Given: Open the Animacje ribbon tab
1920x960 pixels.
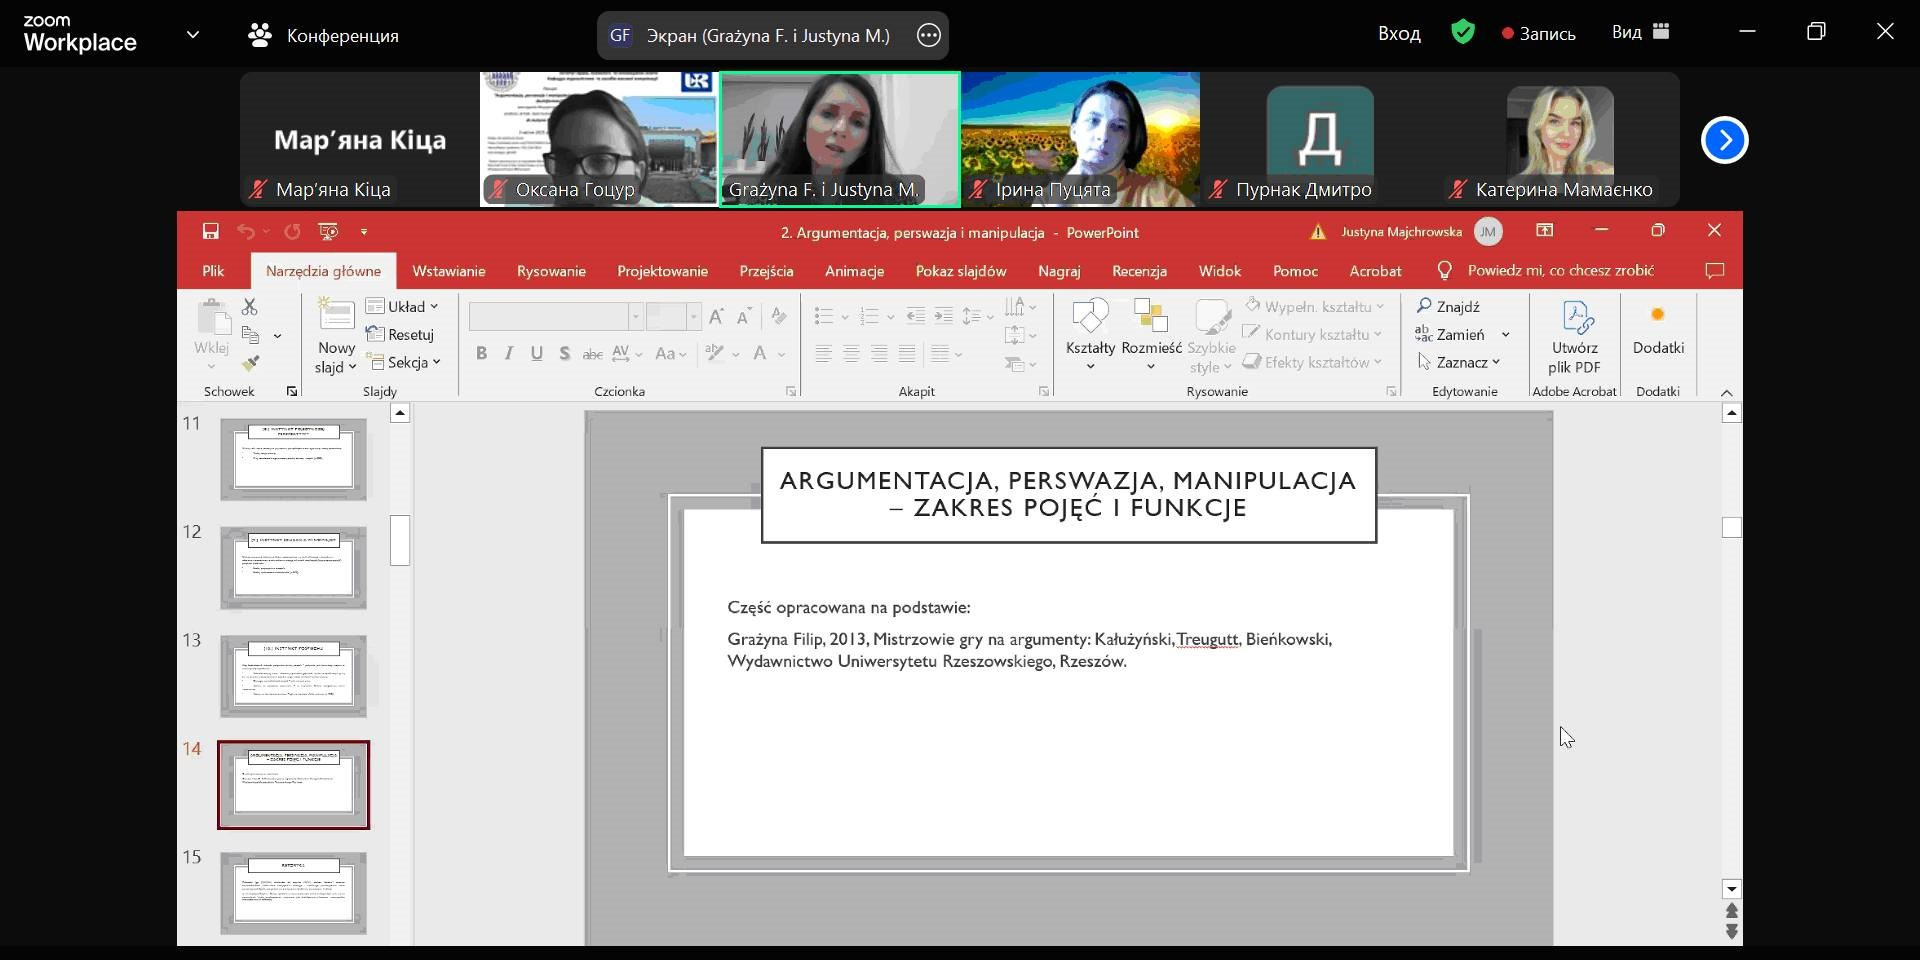Looking at the screenshot, I should pos(854,271).
